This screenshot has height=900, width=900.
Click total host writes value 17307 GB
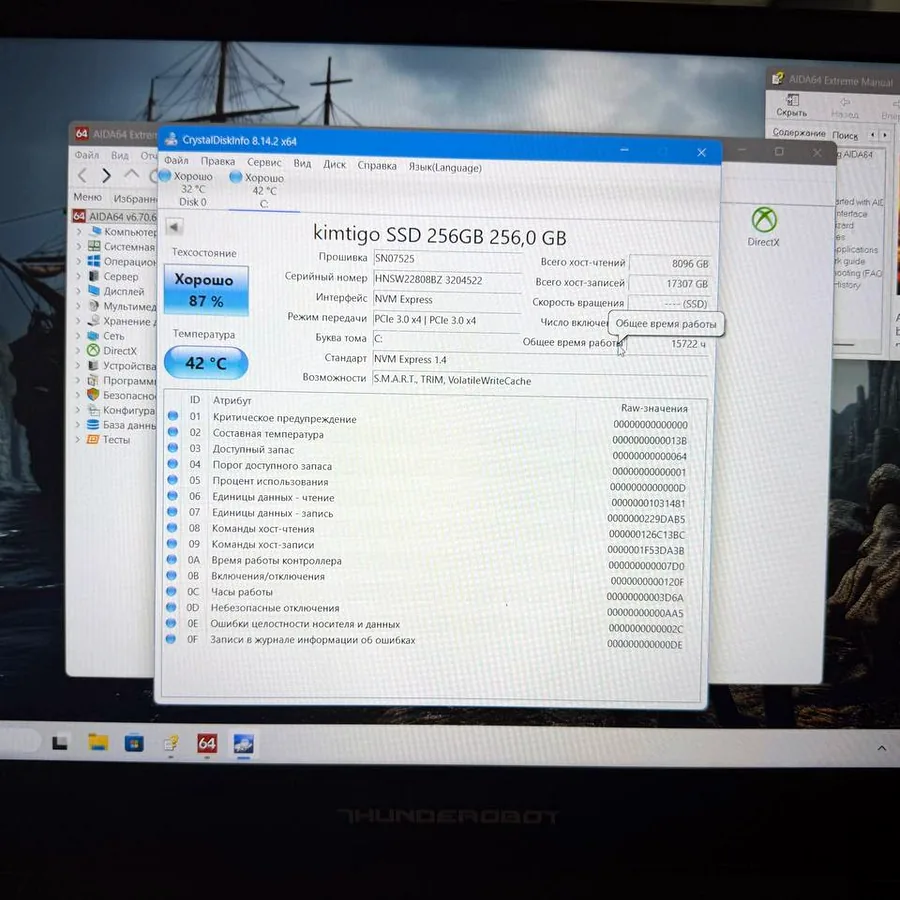(x=670, y=284)
